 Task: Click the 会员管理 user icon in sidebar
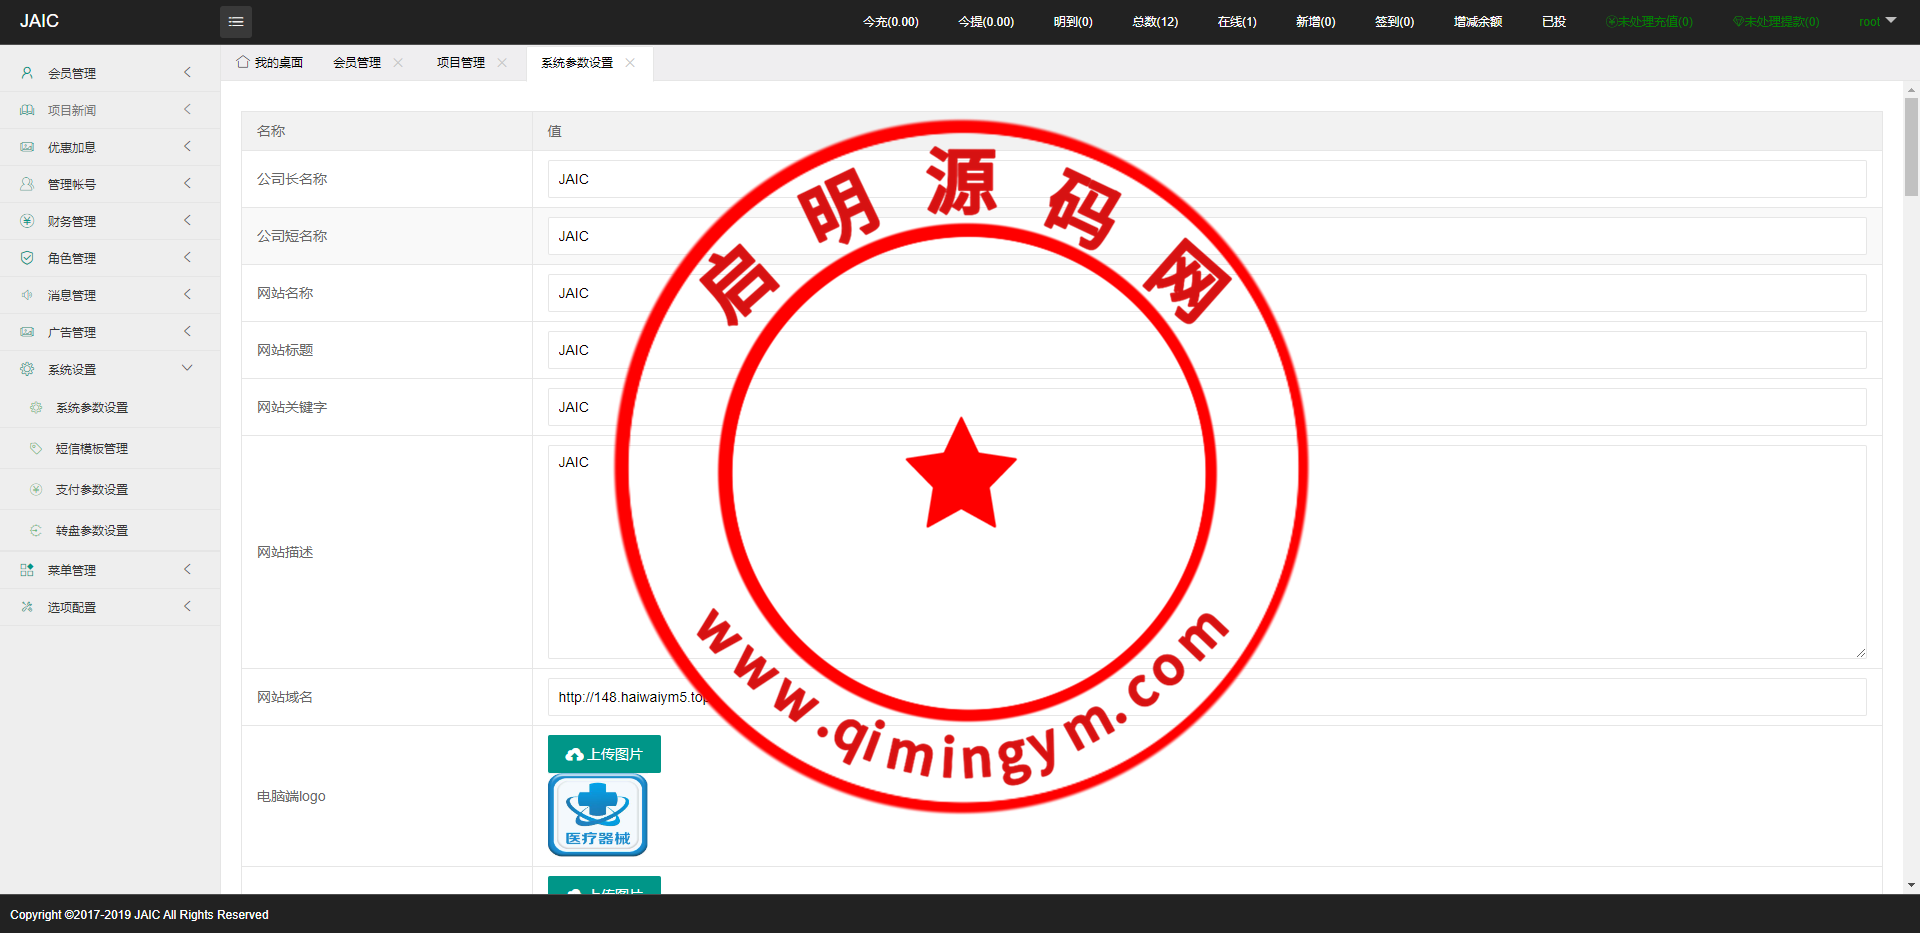(27, 73)
